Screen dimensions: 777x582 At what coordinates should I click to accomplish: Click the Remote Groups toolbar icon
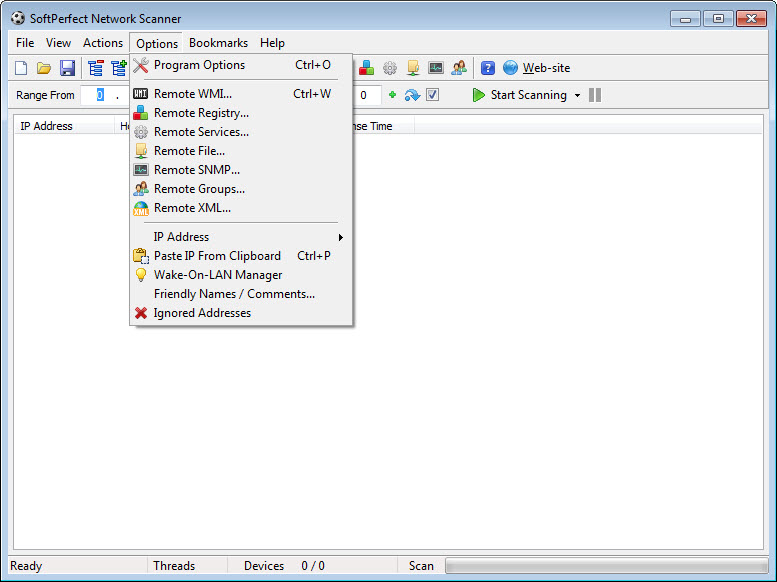pyautogui.click(x=459, y=68)
